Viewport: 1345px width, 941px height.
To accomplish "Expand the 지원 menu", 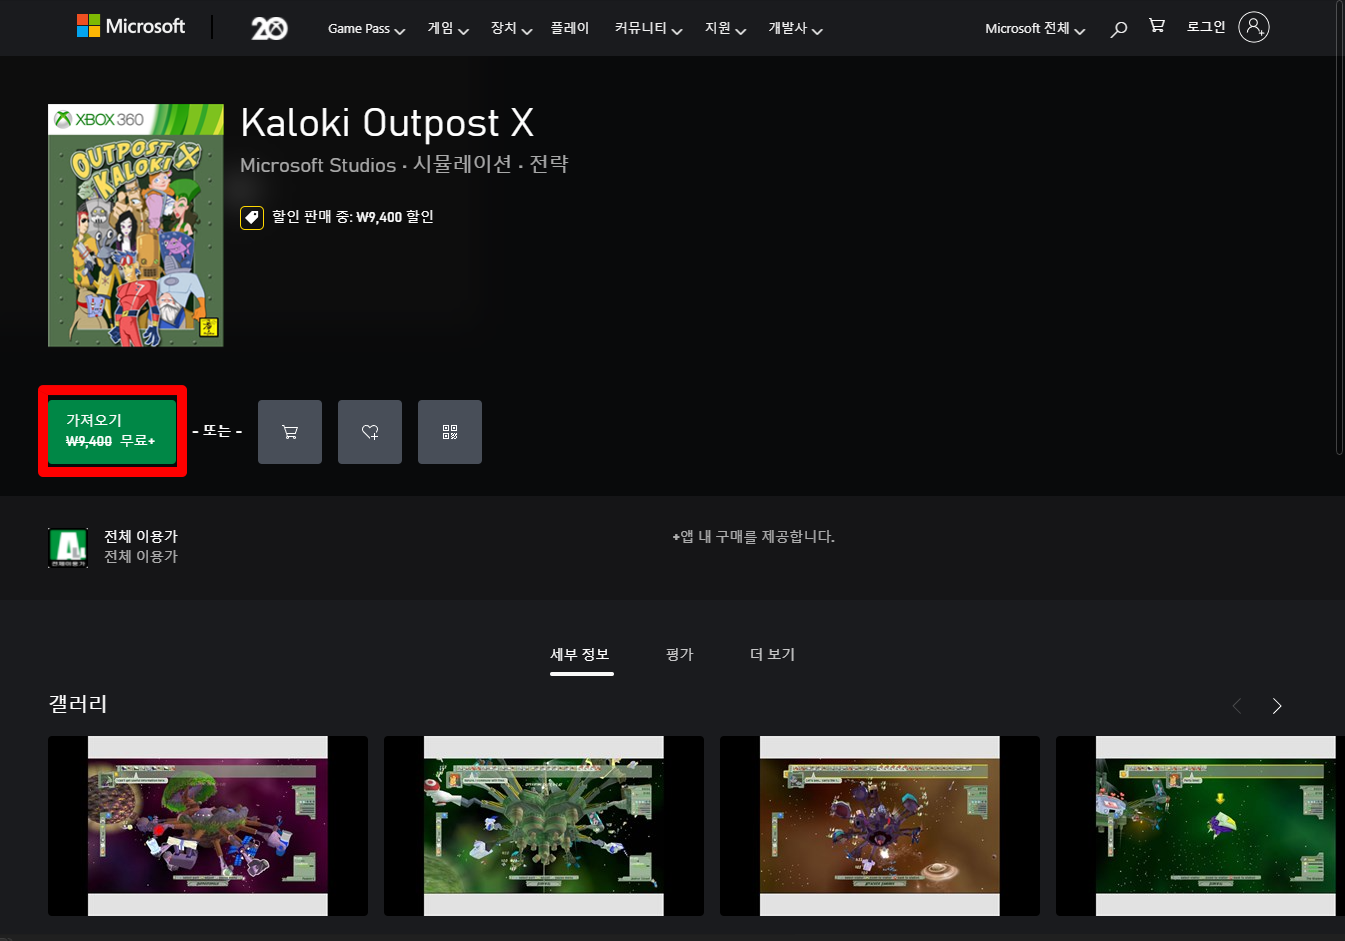I will coord(725,29).
